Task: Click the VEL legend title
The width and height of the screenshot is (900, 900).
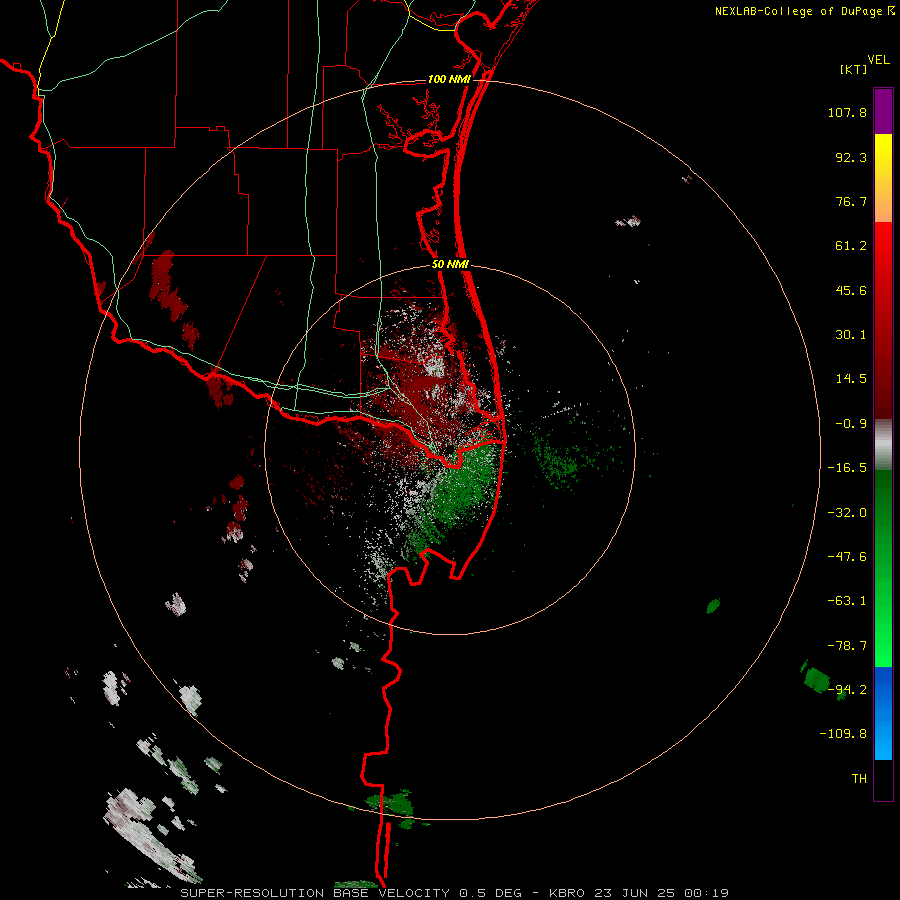Action: pos(878,60)
